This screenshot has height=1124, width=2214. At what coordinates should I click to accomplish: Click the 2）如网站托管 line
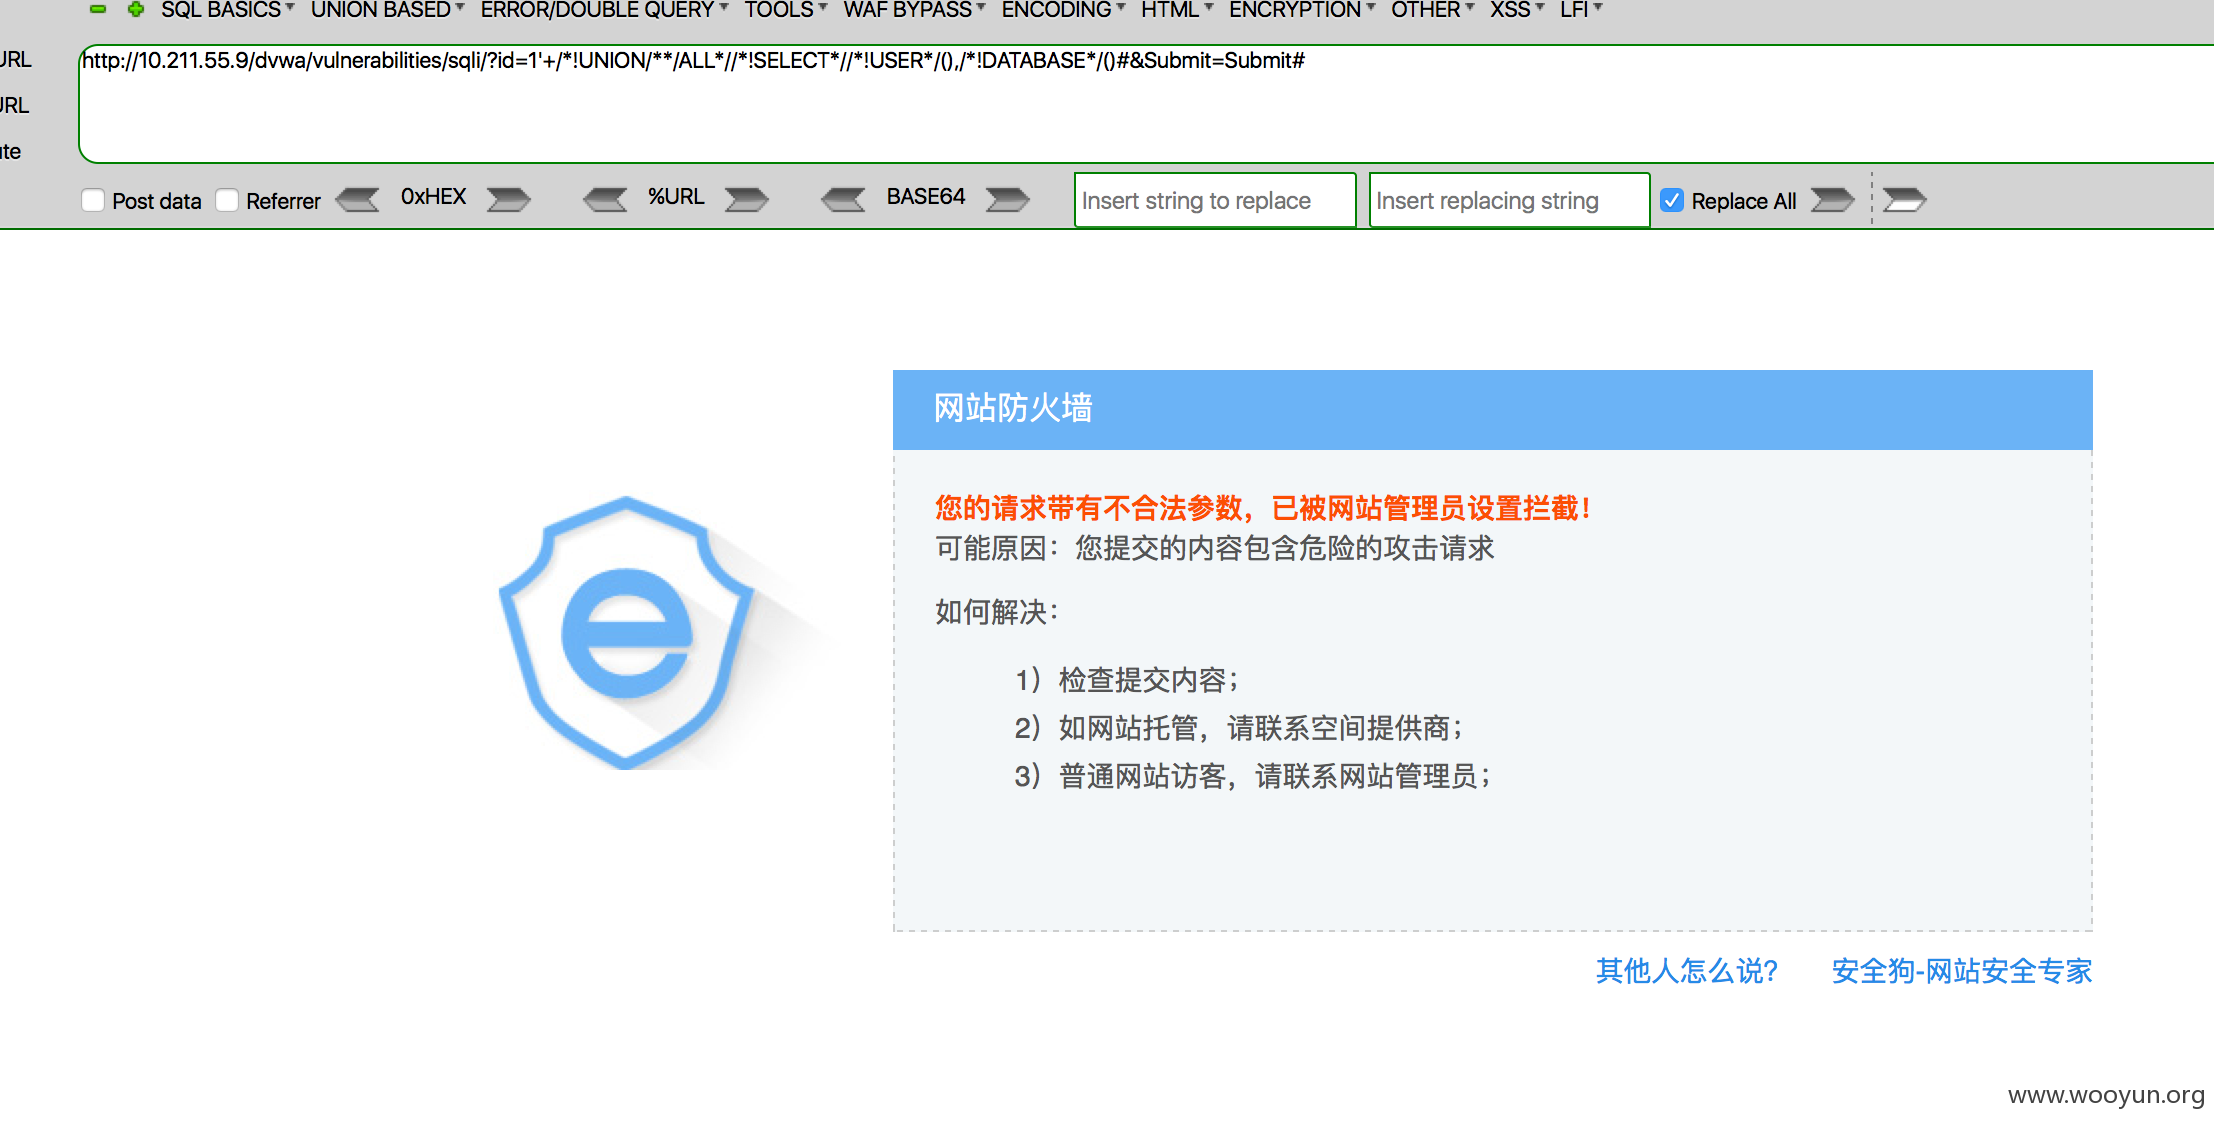1239,728
